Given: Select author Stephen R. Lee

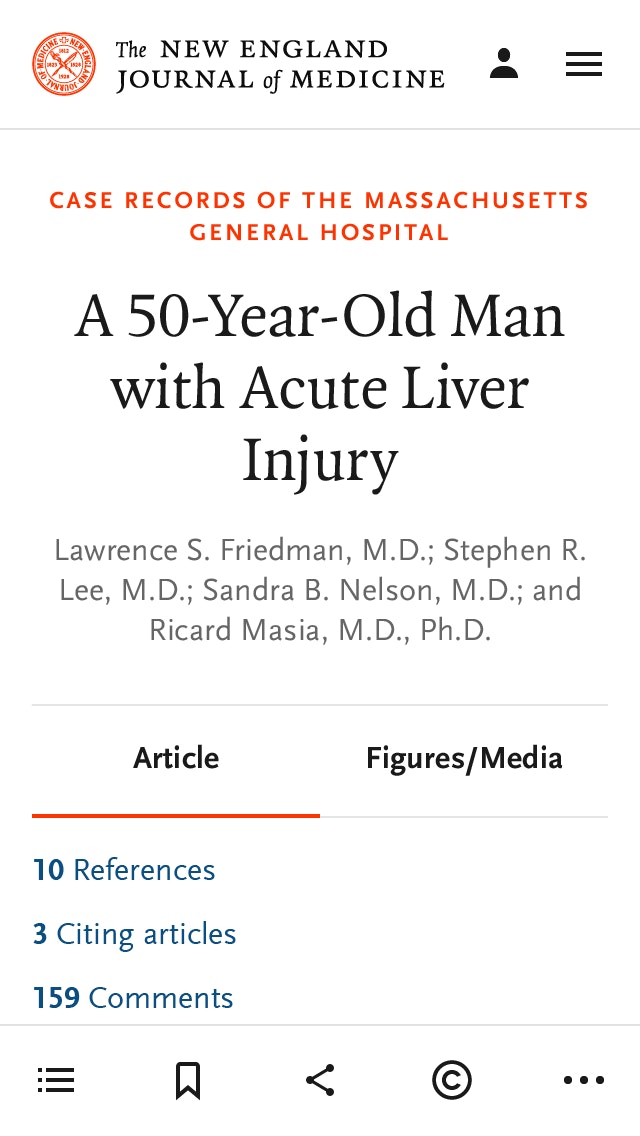Looking at the screenshot, I should (515, 551).
